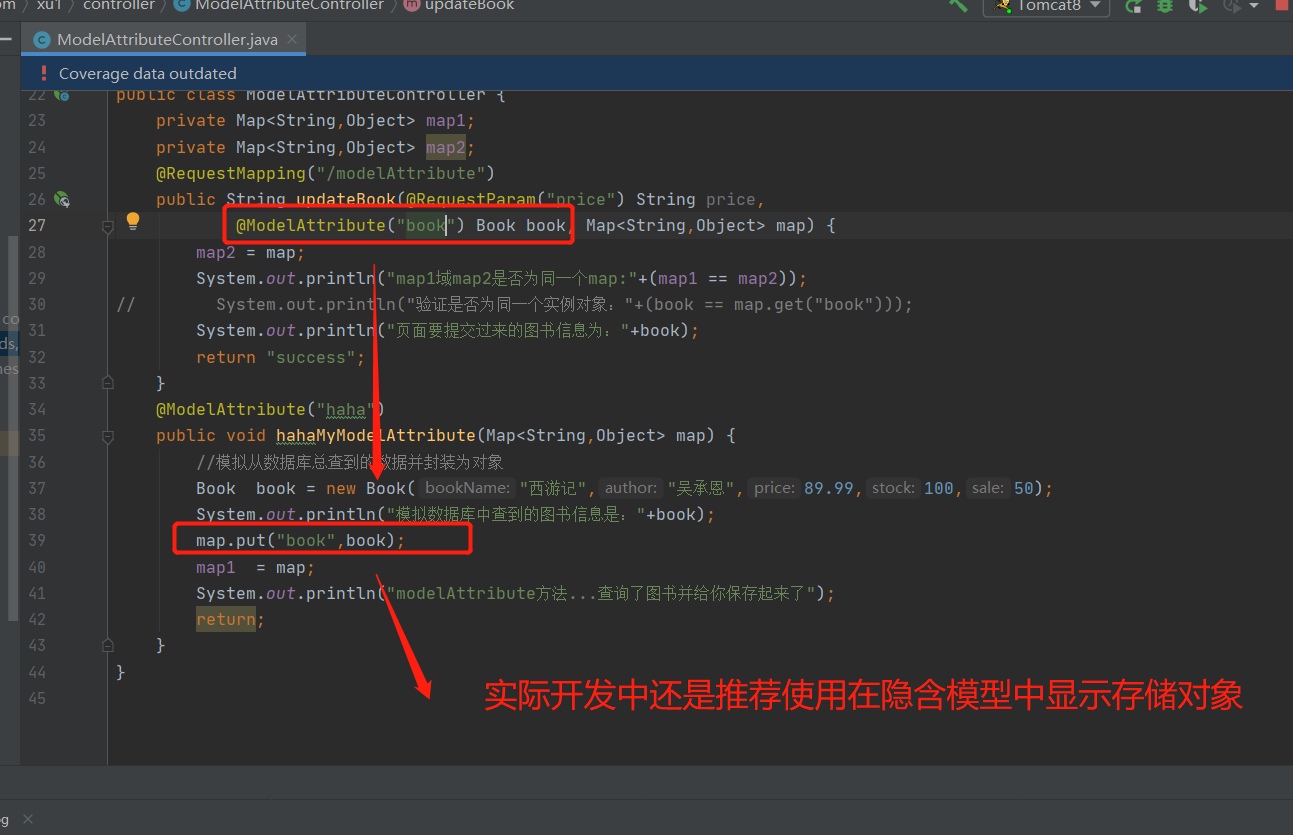Toggle fold marker at line 43
Image resolution: width=1293 pixels, height=835 pixels.
click(x=108, y=646)
